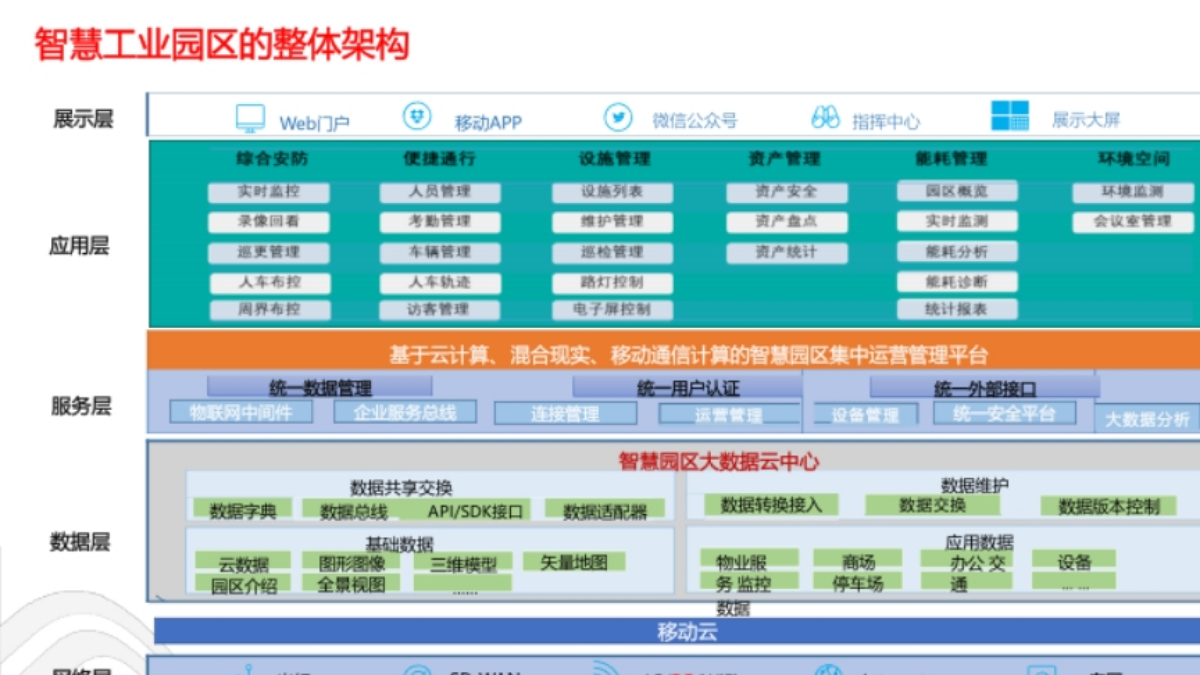This screenshot has width=1200, height=675.
Task: Click the 人车轨迹 box
Action: pyautogui.click(x=439, y=283)
